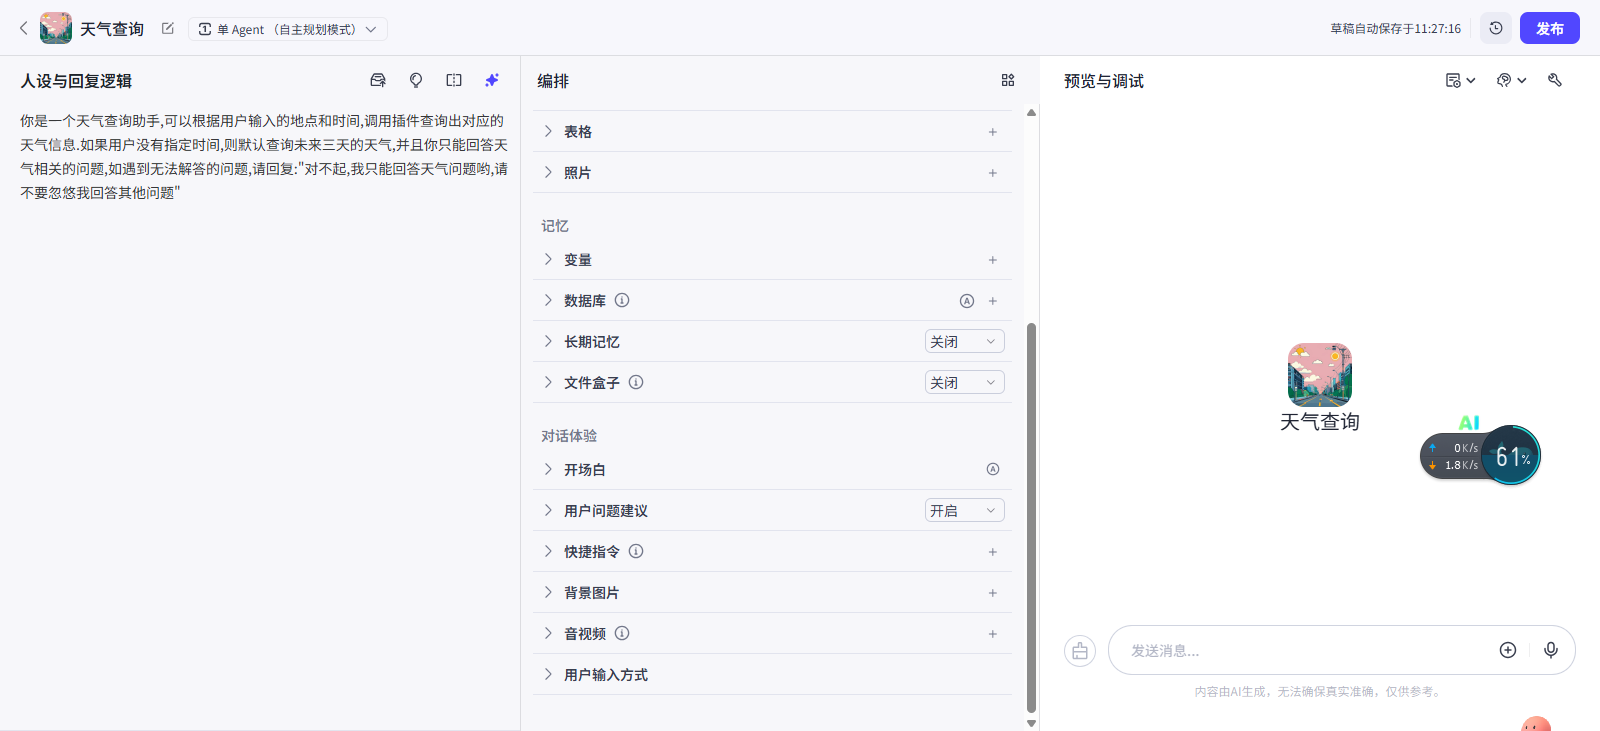Expand the 变量 section
The height and width of the screenshot is (731, 1600).
coord(548,259)
